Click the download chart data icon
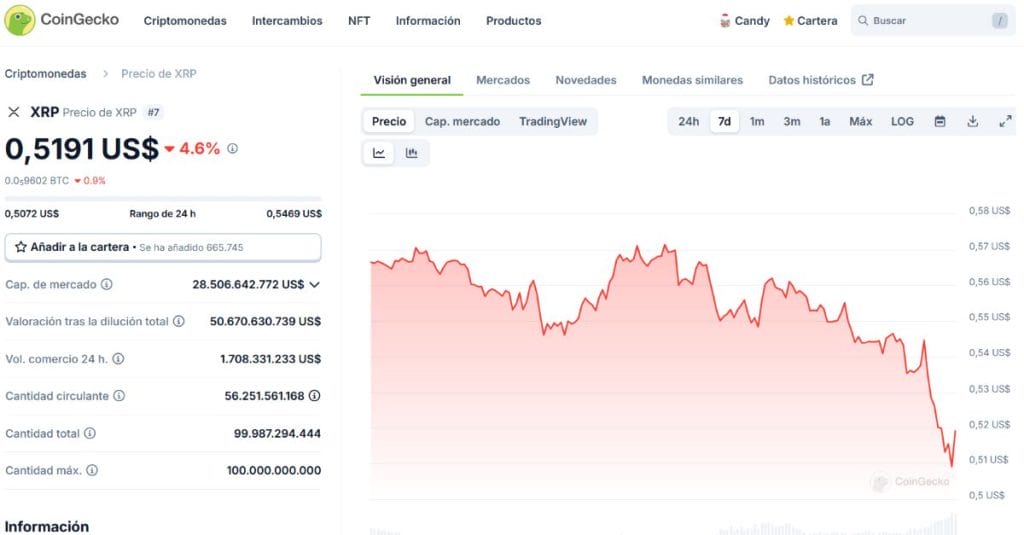Viewport: 1024px width, 535px height. (x=972, y=122)
